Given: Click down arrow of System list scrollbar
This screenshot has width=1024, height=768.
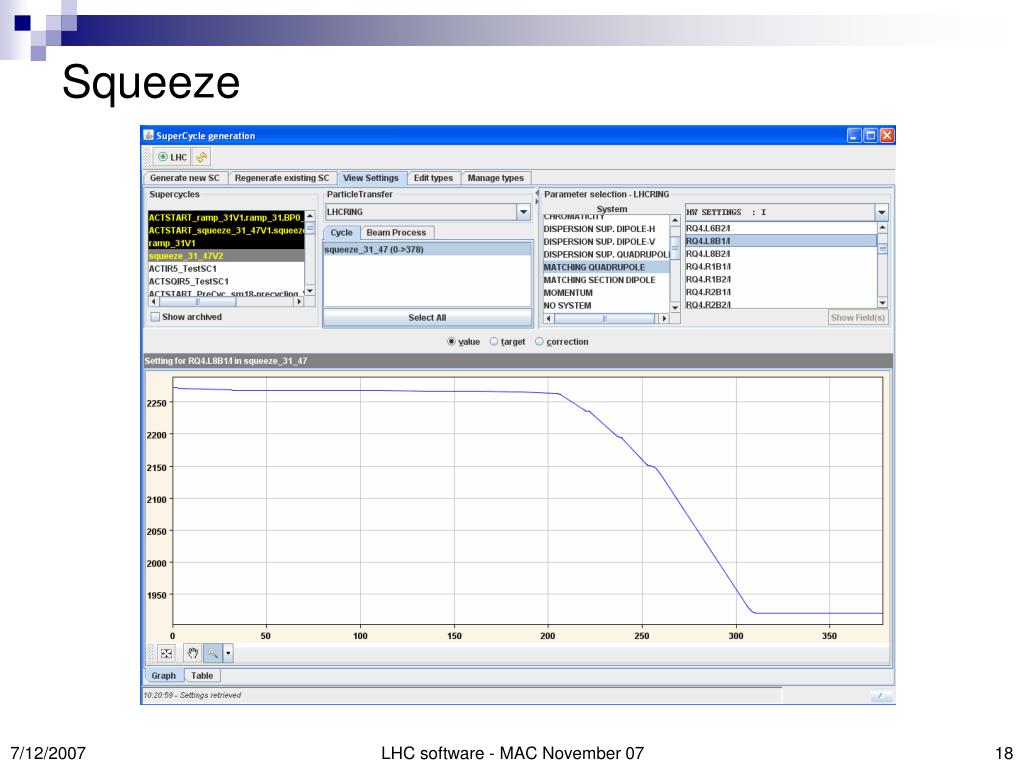Looking at the screenshot, I should [x=675, y=308].
